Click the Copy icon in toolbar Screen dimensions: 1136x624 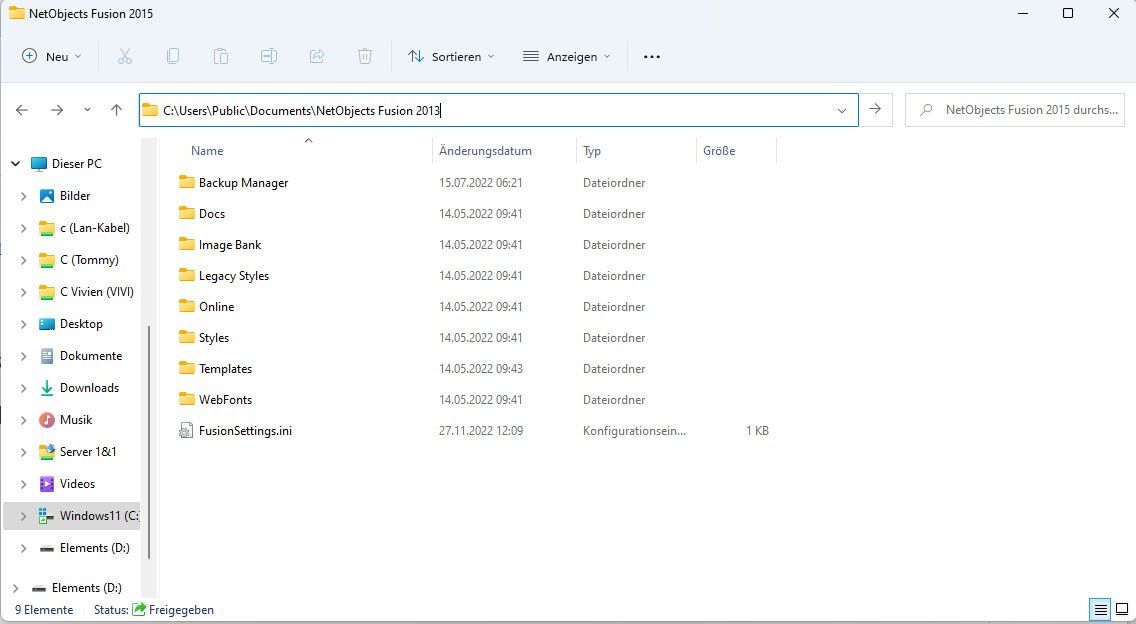(173, 57)
